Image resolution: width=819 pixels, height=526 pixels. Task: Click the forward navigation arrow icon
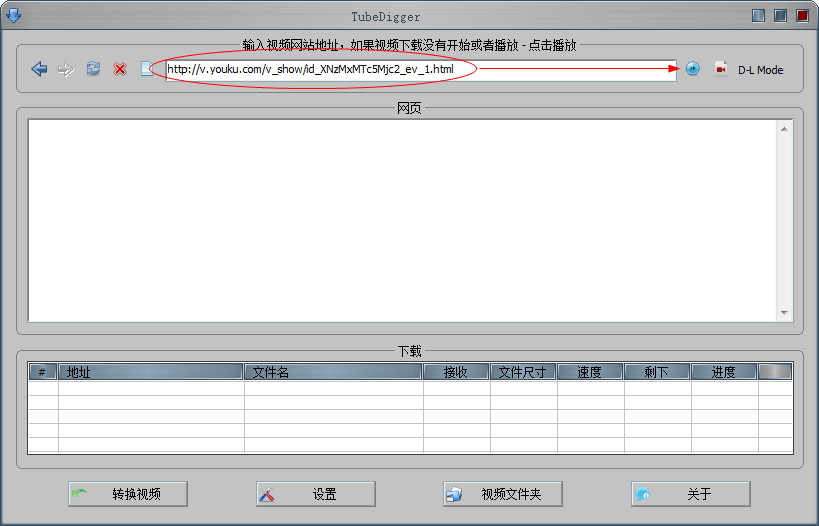tap(66, 69)
